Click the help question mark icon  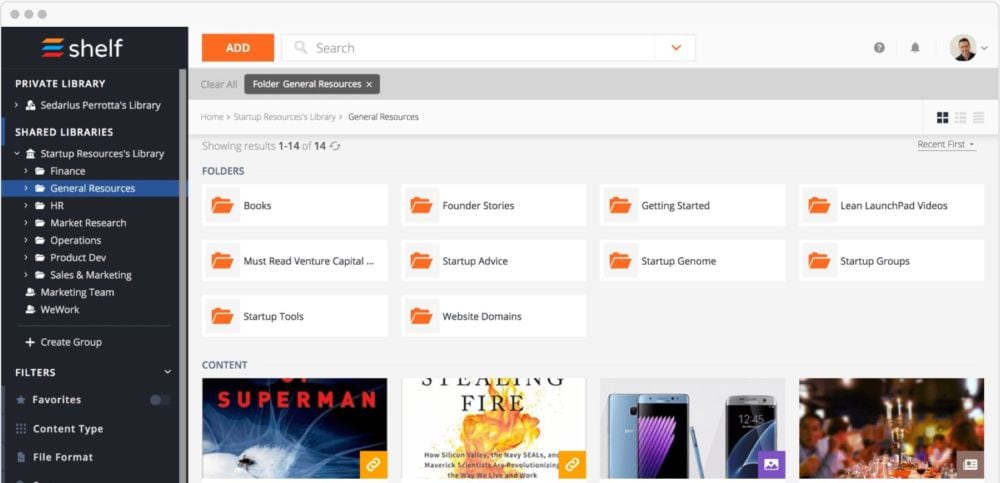879,48
